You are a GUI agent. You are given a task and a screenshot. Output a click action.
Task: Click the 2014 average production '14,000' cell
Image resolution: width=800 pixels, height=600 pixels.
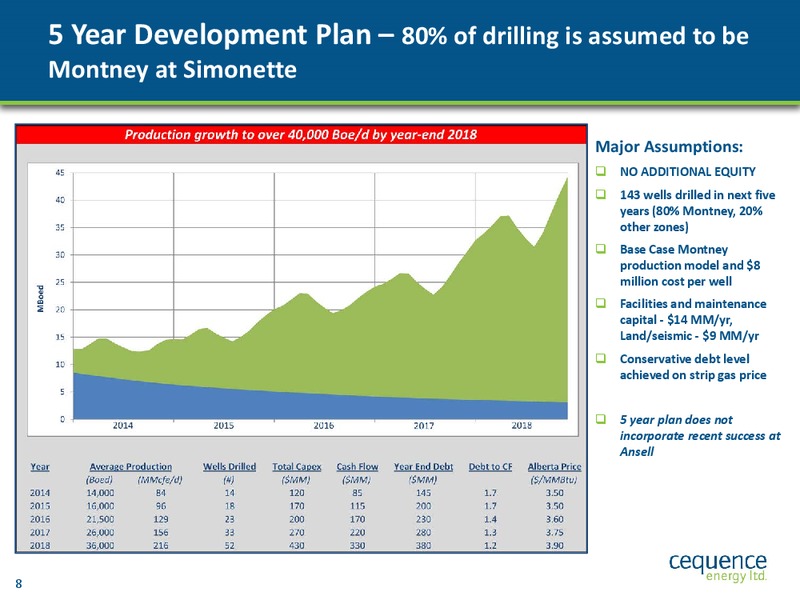pos(100,493)
